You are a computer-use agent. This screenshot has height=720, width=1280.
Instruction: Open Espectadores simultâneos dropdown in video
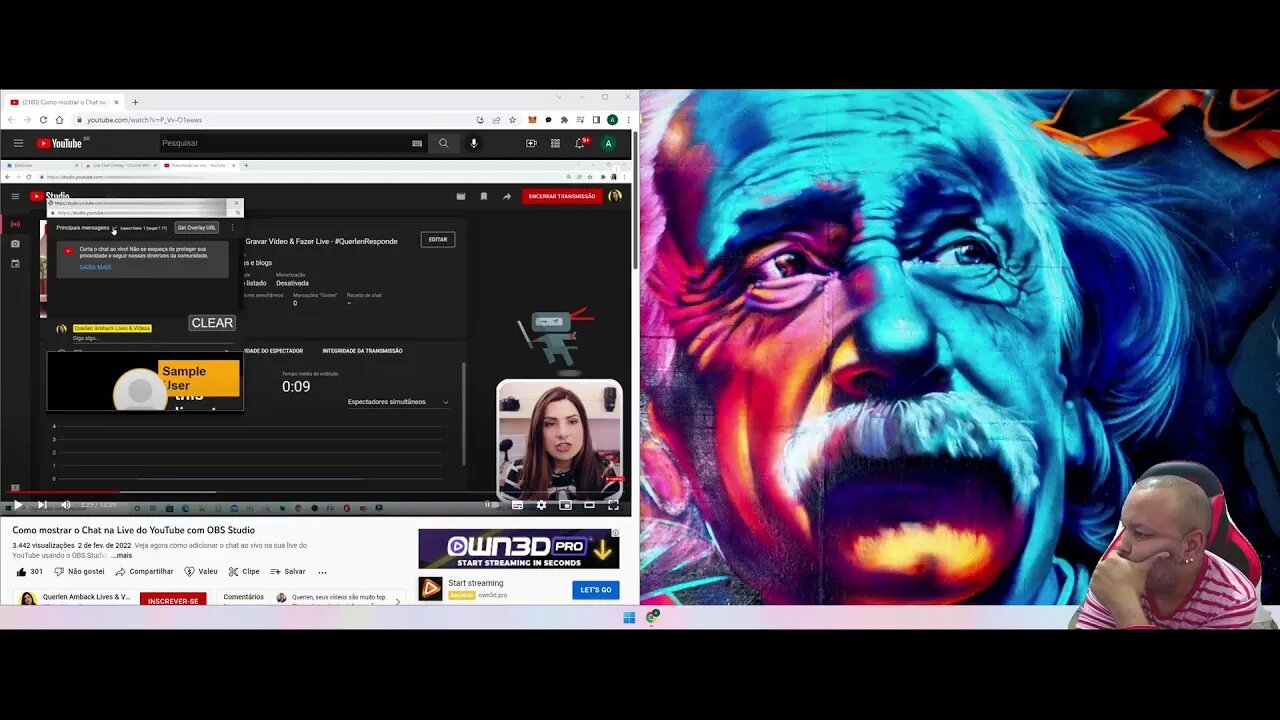398,402
